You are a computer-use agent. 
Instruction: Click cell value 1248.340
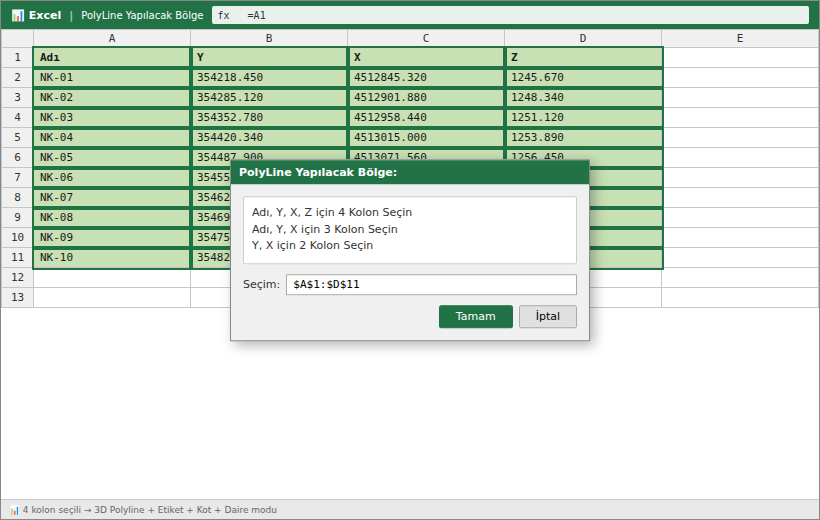point(584,97)
